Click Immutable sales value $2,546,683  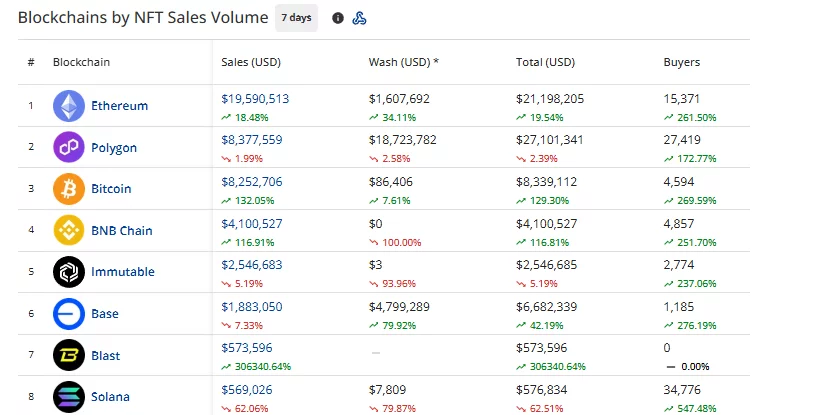252,265
